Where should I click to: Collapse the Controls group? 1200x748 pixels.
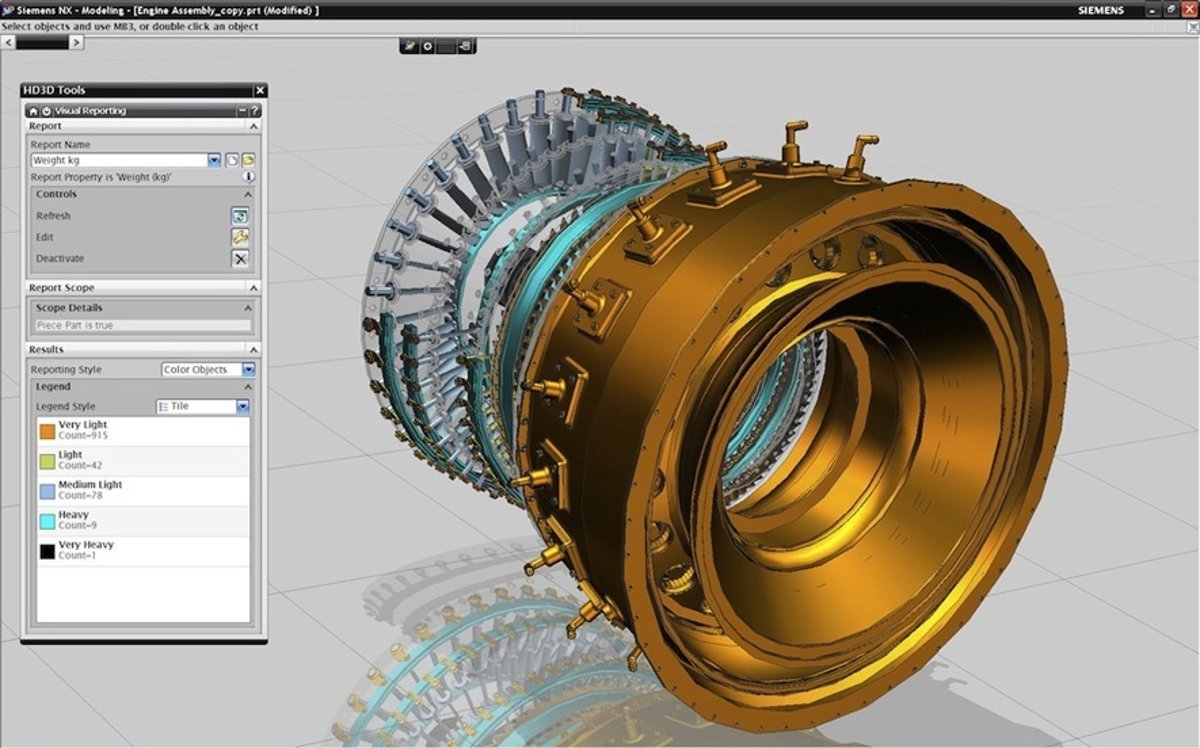[x=249, y=194]
